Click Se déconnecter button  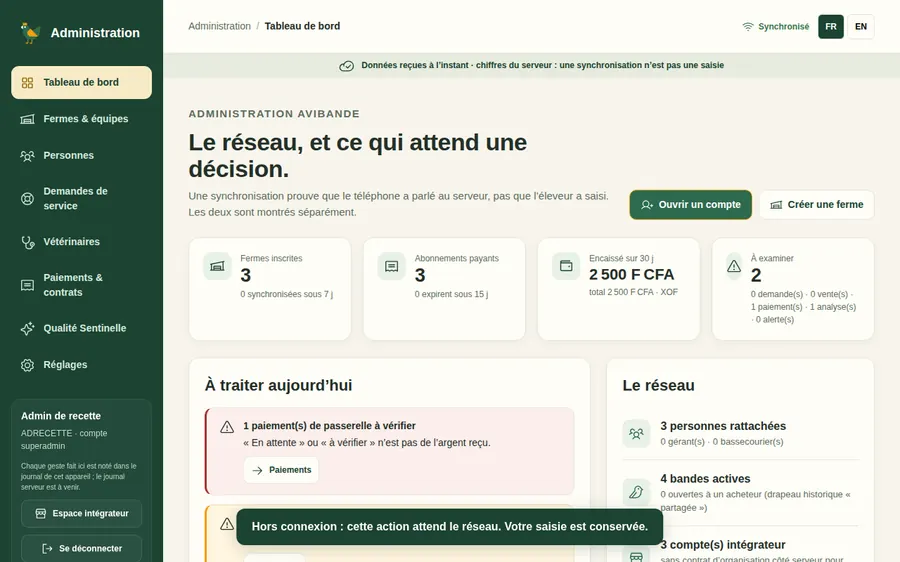[x=82, y=549]
